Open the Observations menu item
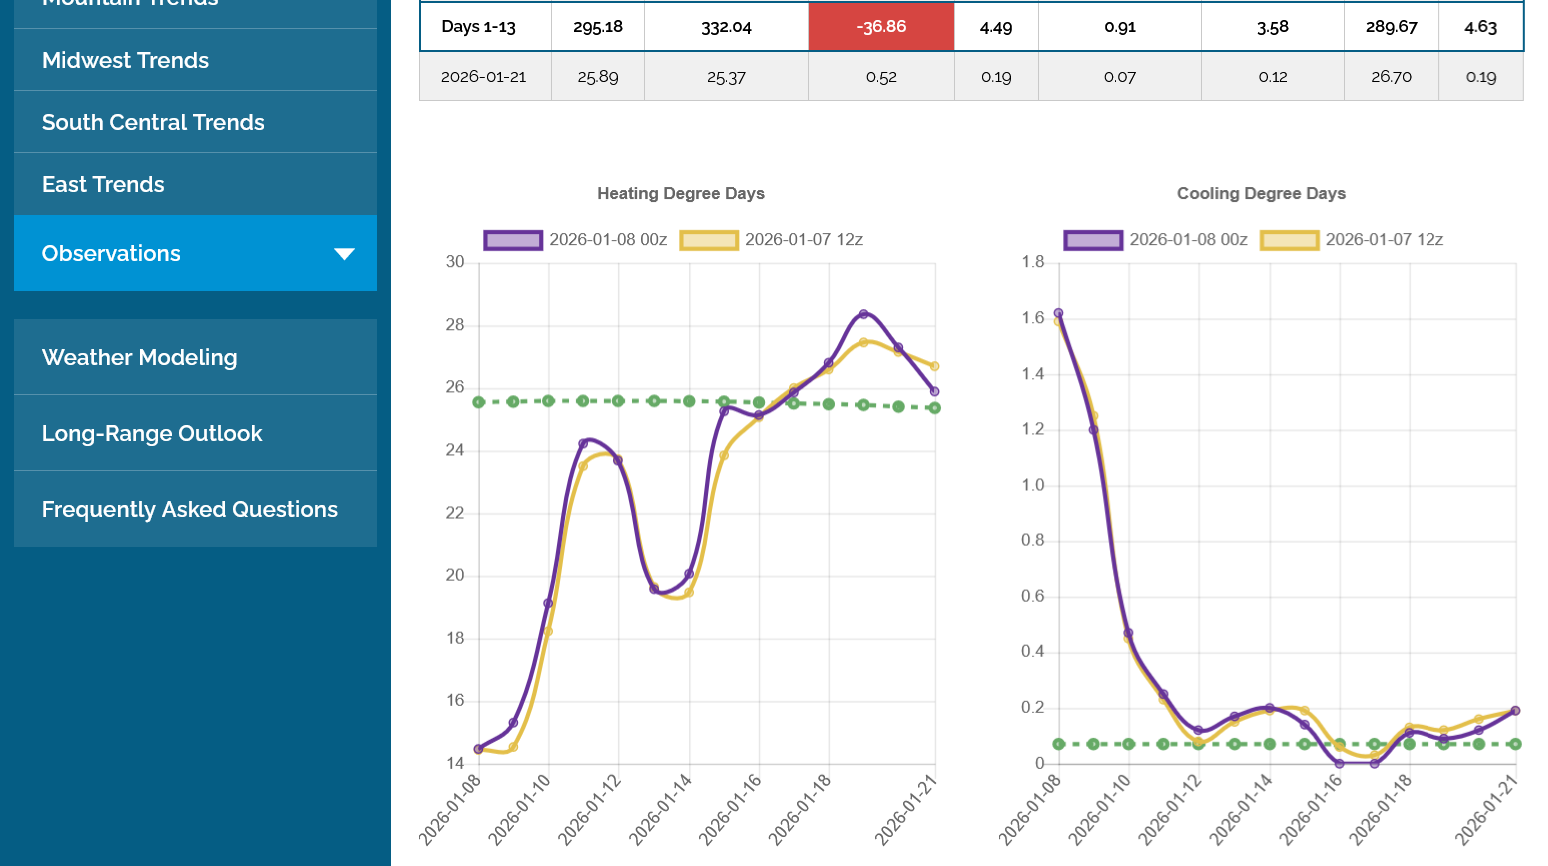1548x866 pixels. (x=111, y=254)
